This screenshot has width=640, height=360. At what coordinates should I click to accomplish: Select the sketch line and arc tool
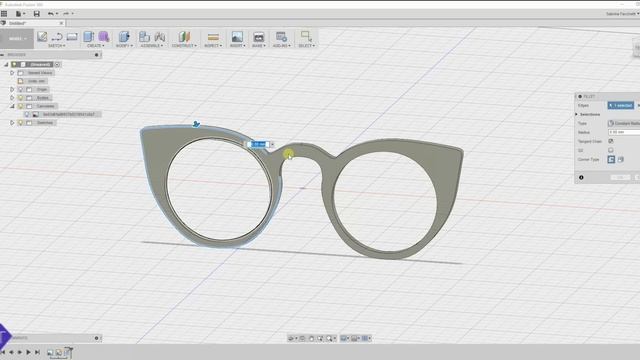pos(57,37)
